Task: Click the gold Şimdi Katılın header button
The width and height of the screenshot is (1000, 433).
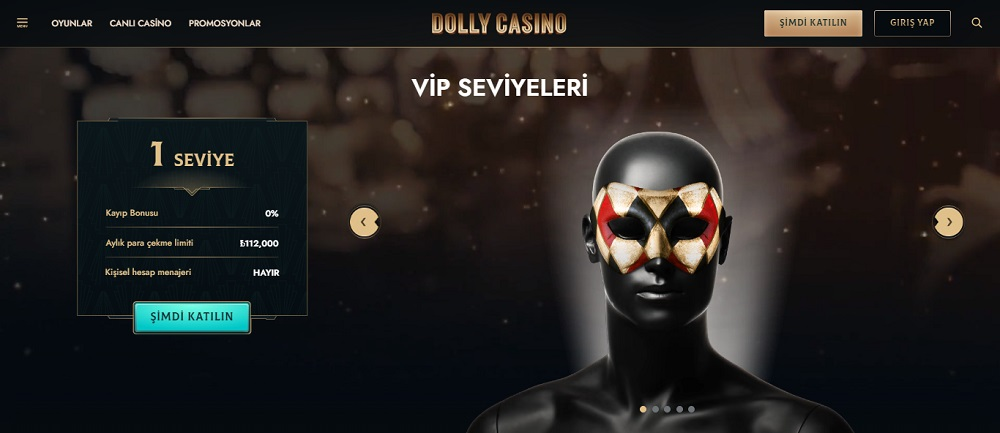Action: pos(813,23)
